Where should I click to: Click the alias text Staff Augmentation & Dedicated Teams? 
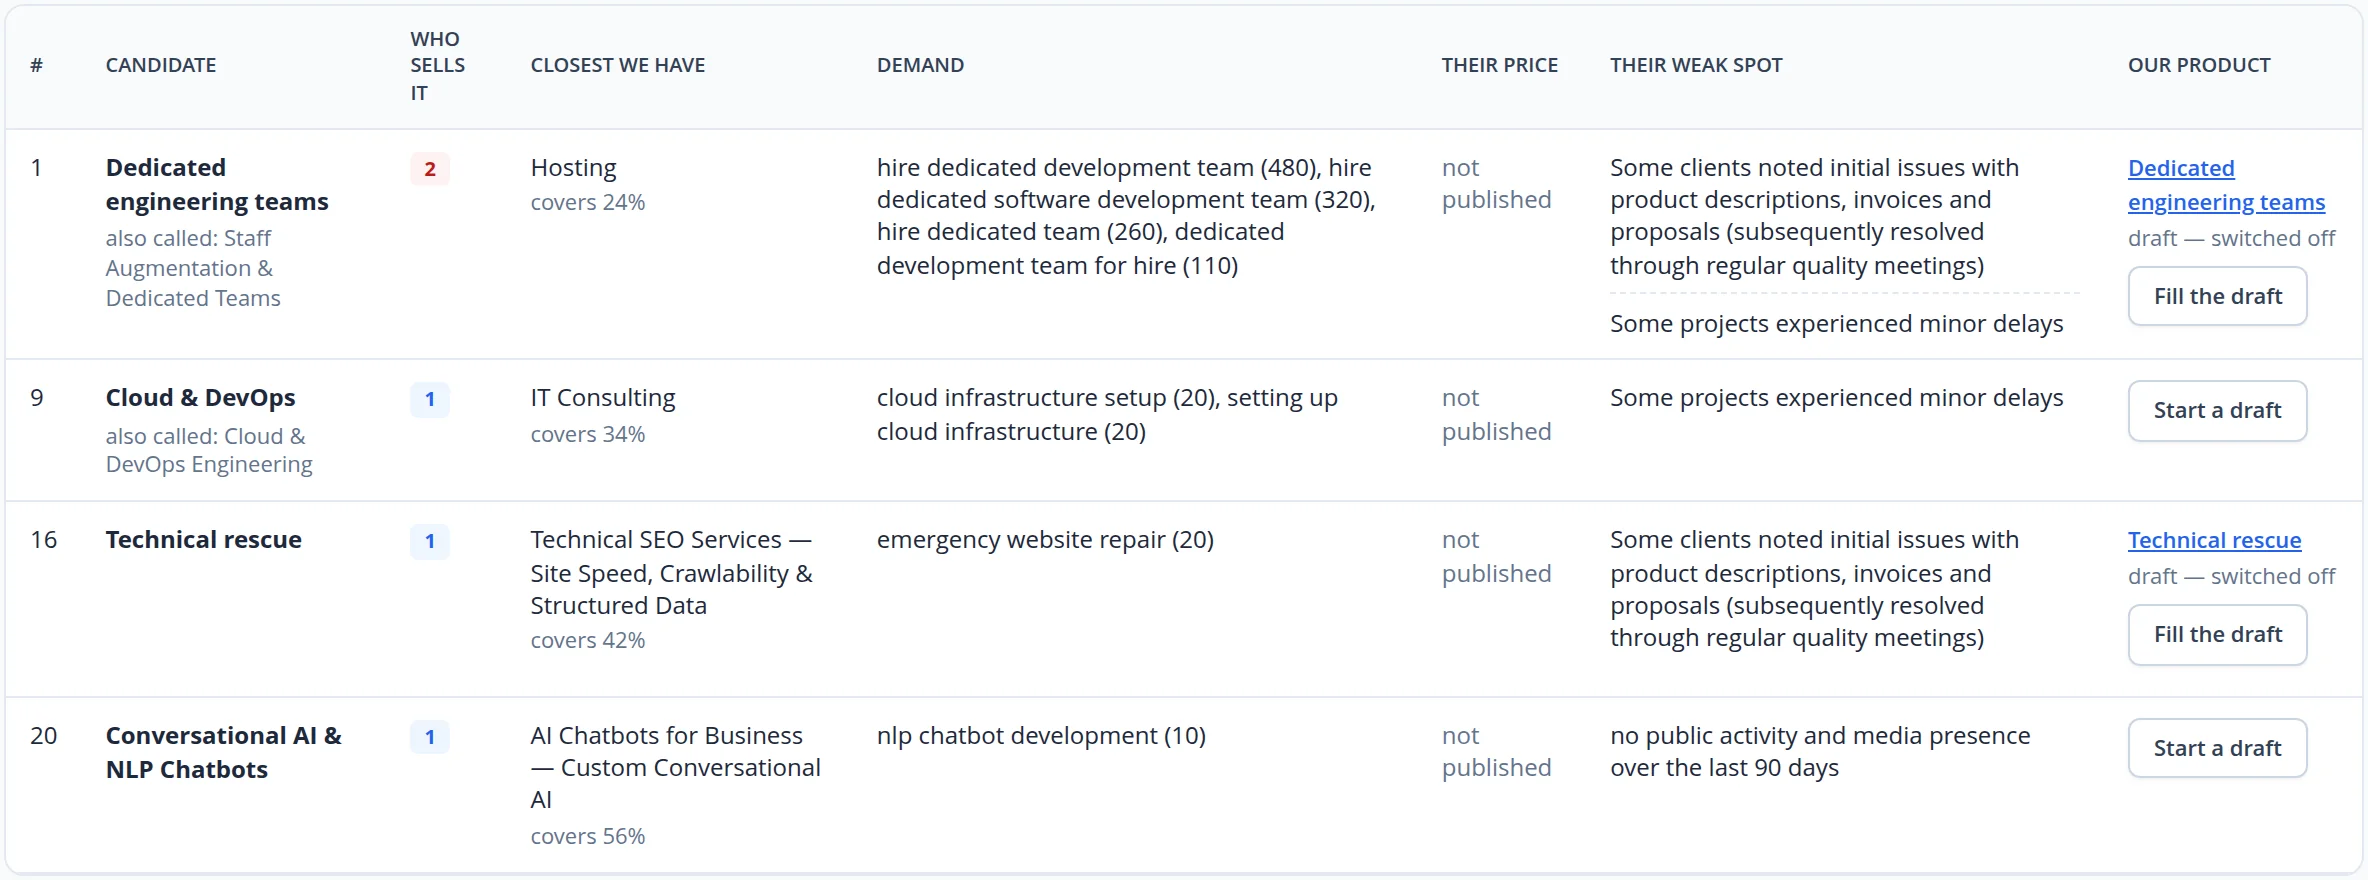[x=193, y=268]
